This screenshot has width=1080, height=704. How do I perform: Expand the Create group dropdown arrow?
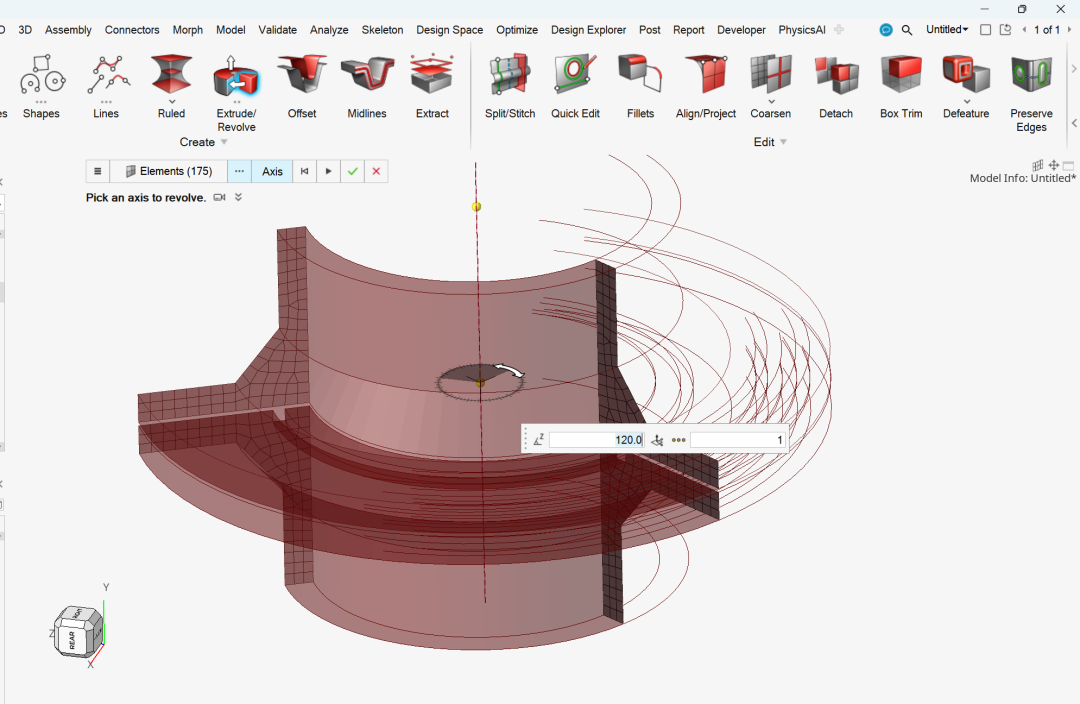pos(224,142)
